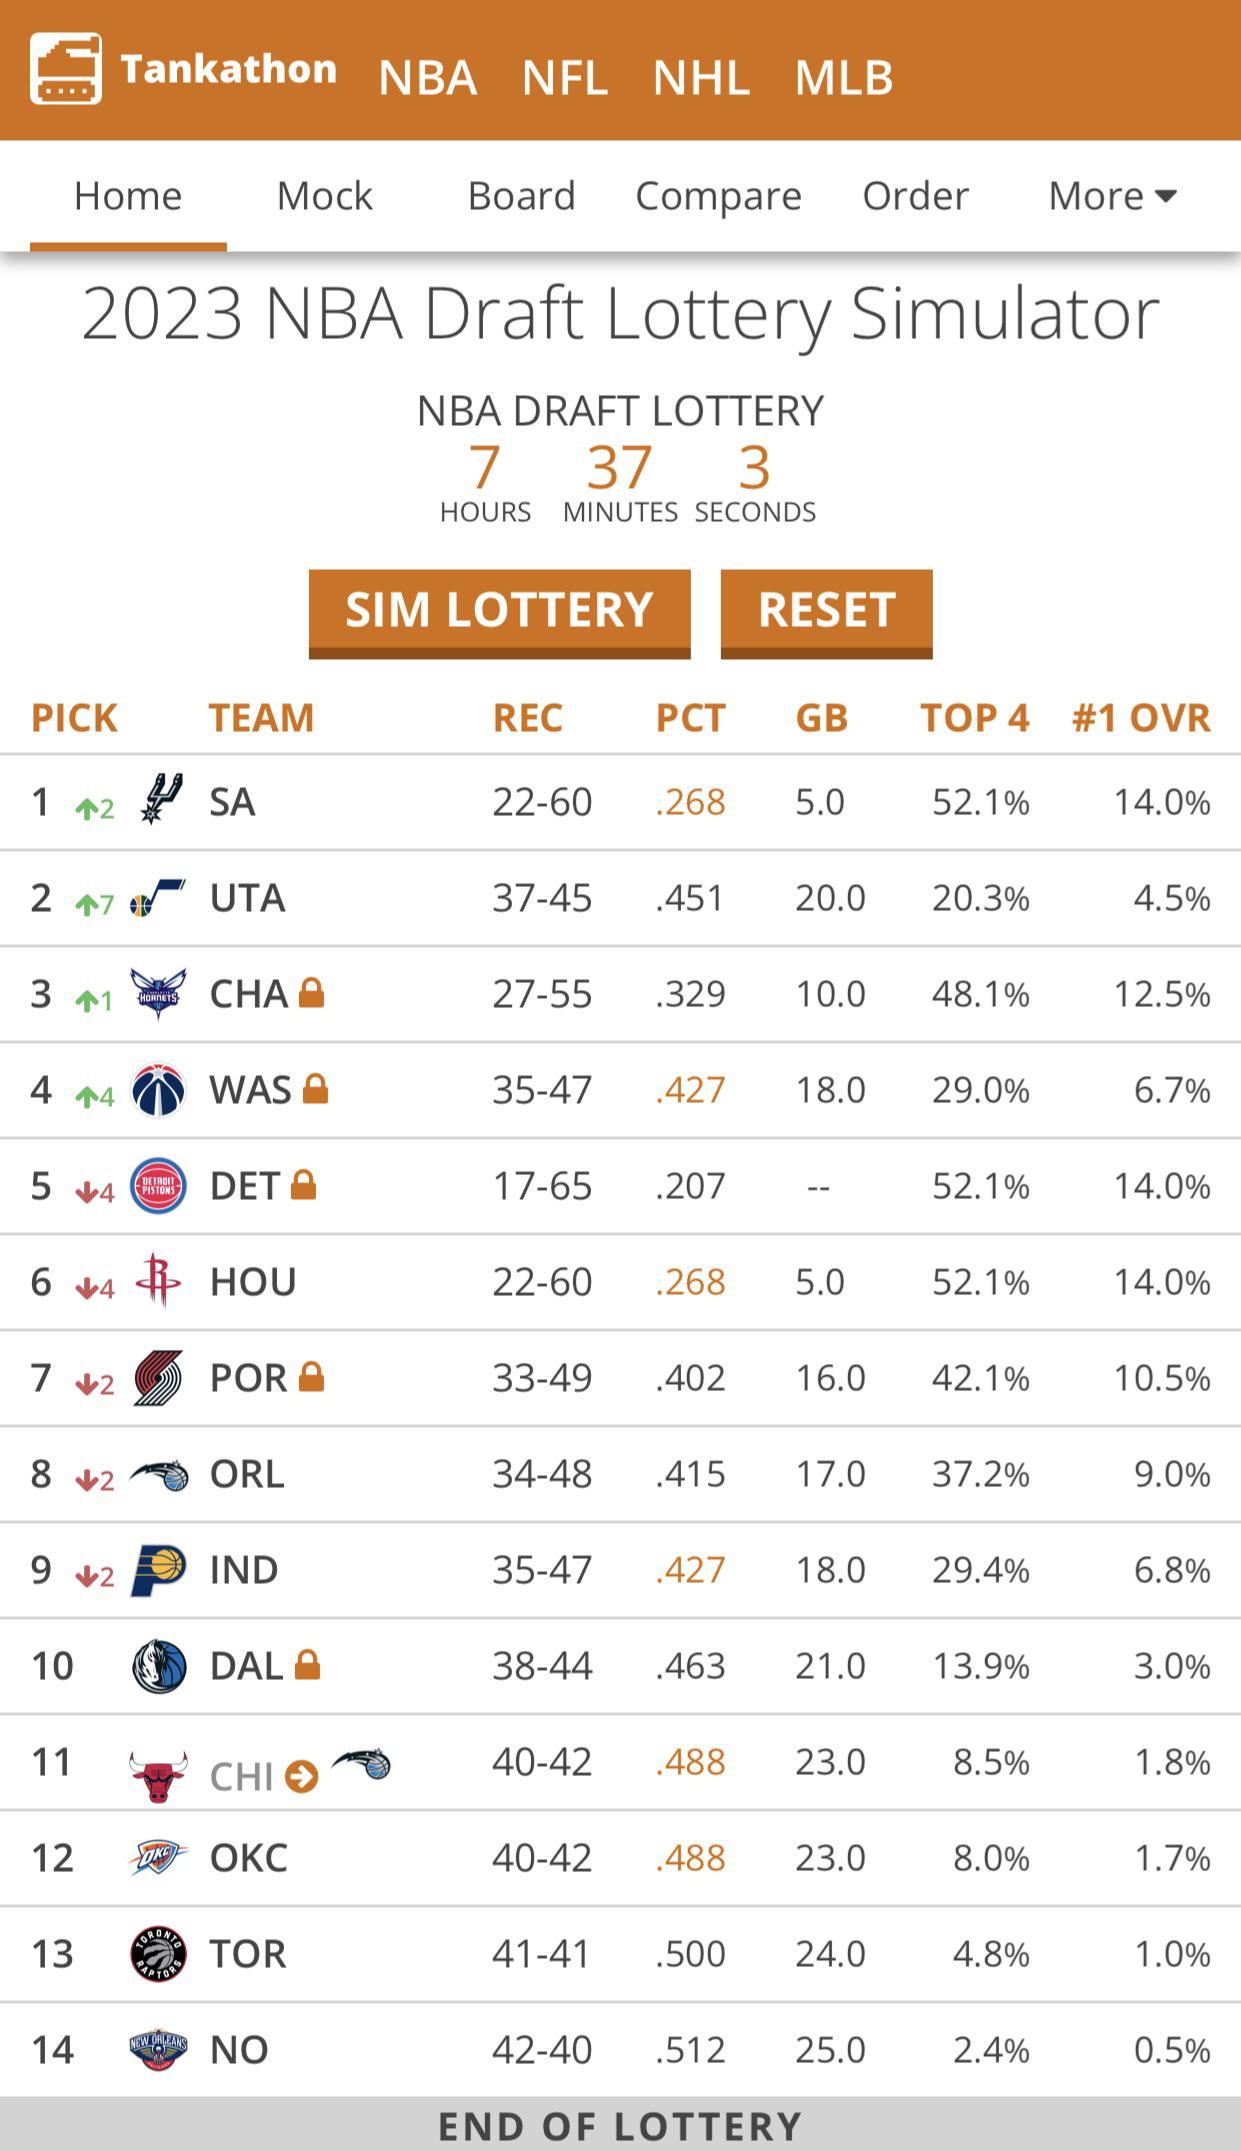Switch to the Mock tab

click(324, 196)
